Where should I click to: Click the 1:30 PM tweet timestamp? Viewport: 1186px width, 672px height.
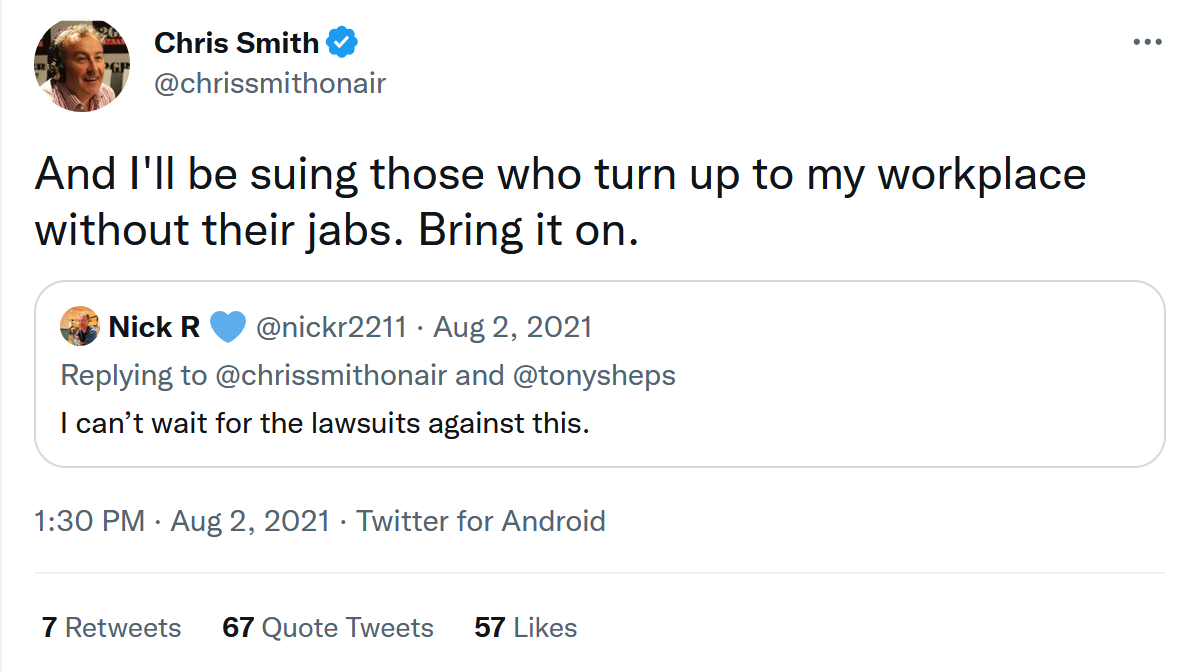point(90,521)
